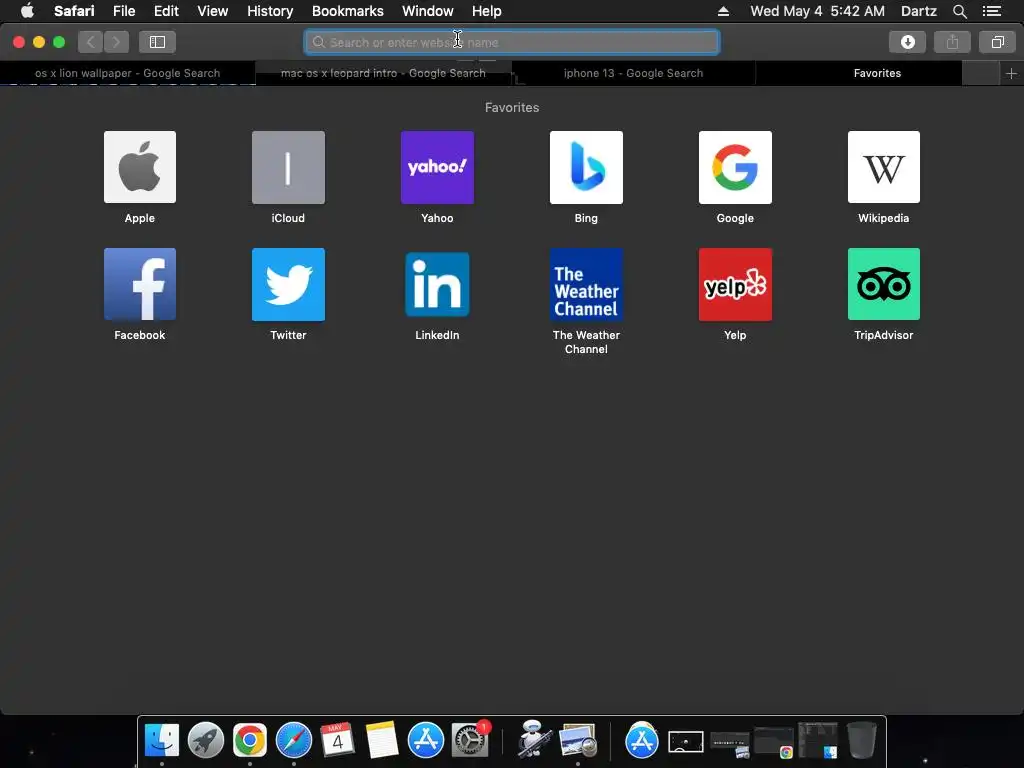Image resolution: width=1024 pixels, height=768 pixels.
Task: Open Preview from the Dock
Action: 578,741
